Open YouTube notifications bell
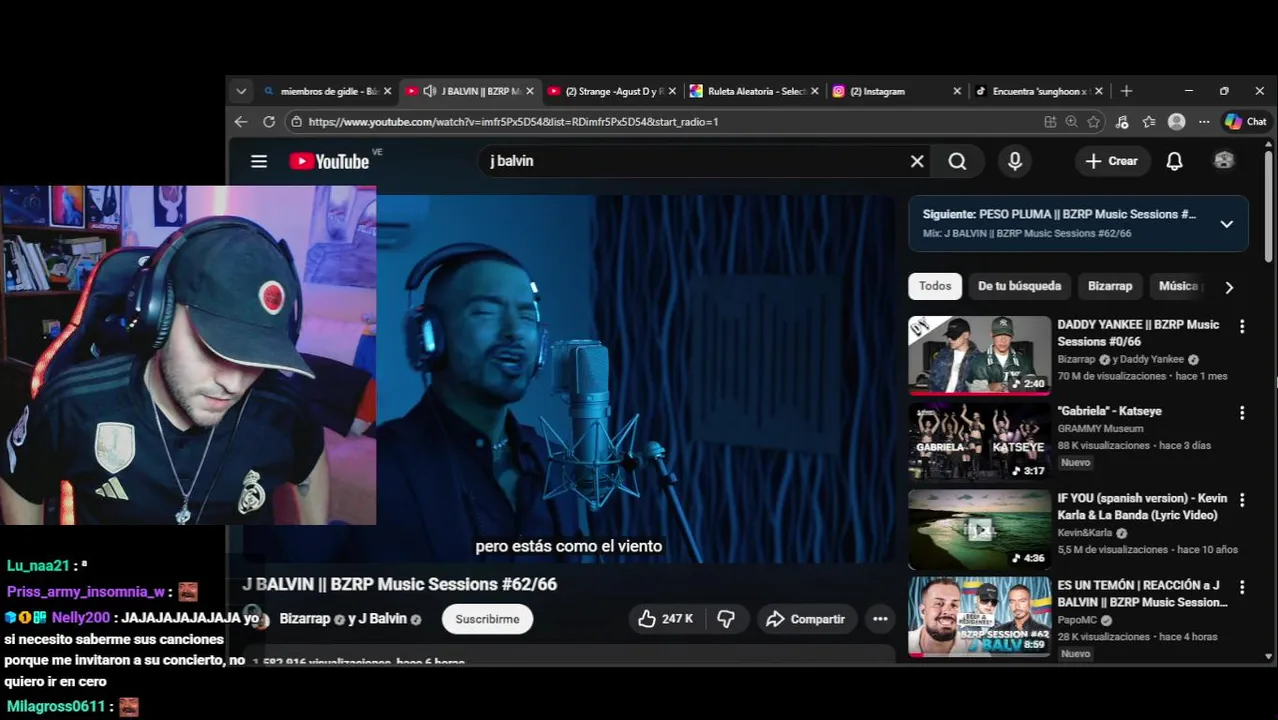The width and height of the screenshot is (1278, 720). (1174, 161)
